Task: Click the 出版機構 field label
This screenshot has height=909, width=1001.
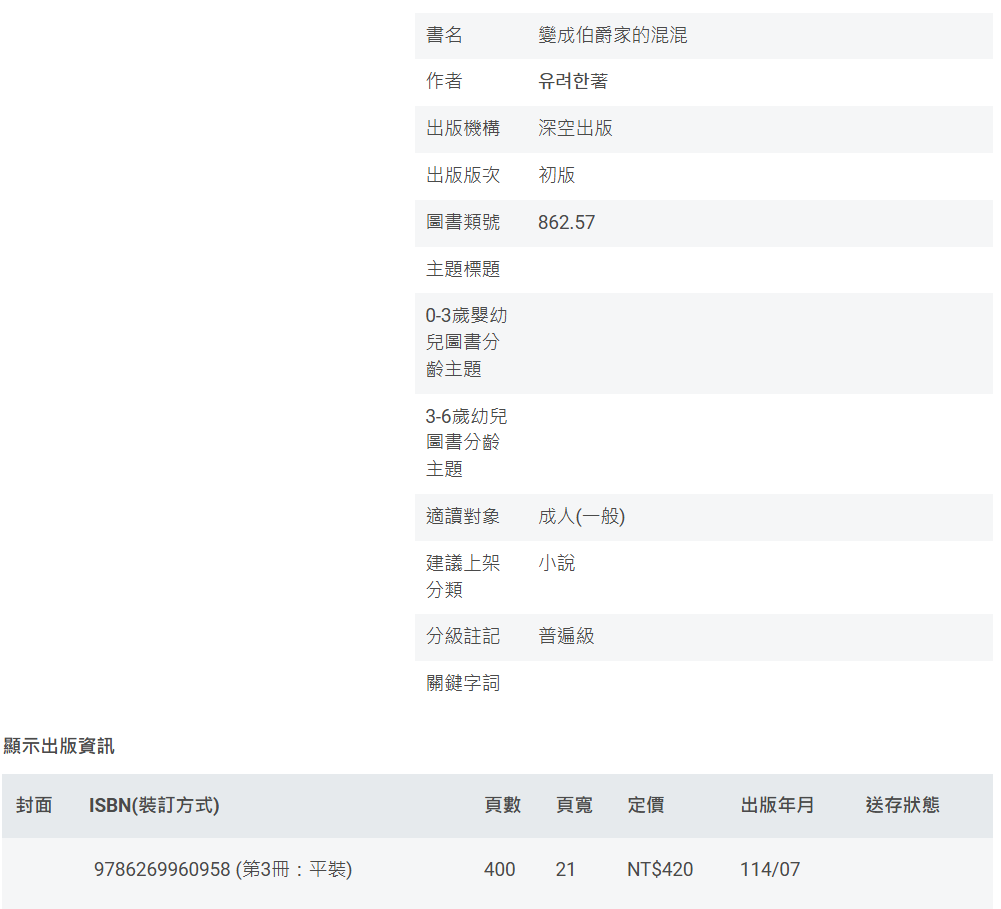Action: 463,128
